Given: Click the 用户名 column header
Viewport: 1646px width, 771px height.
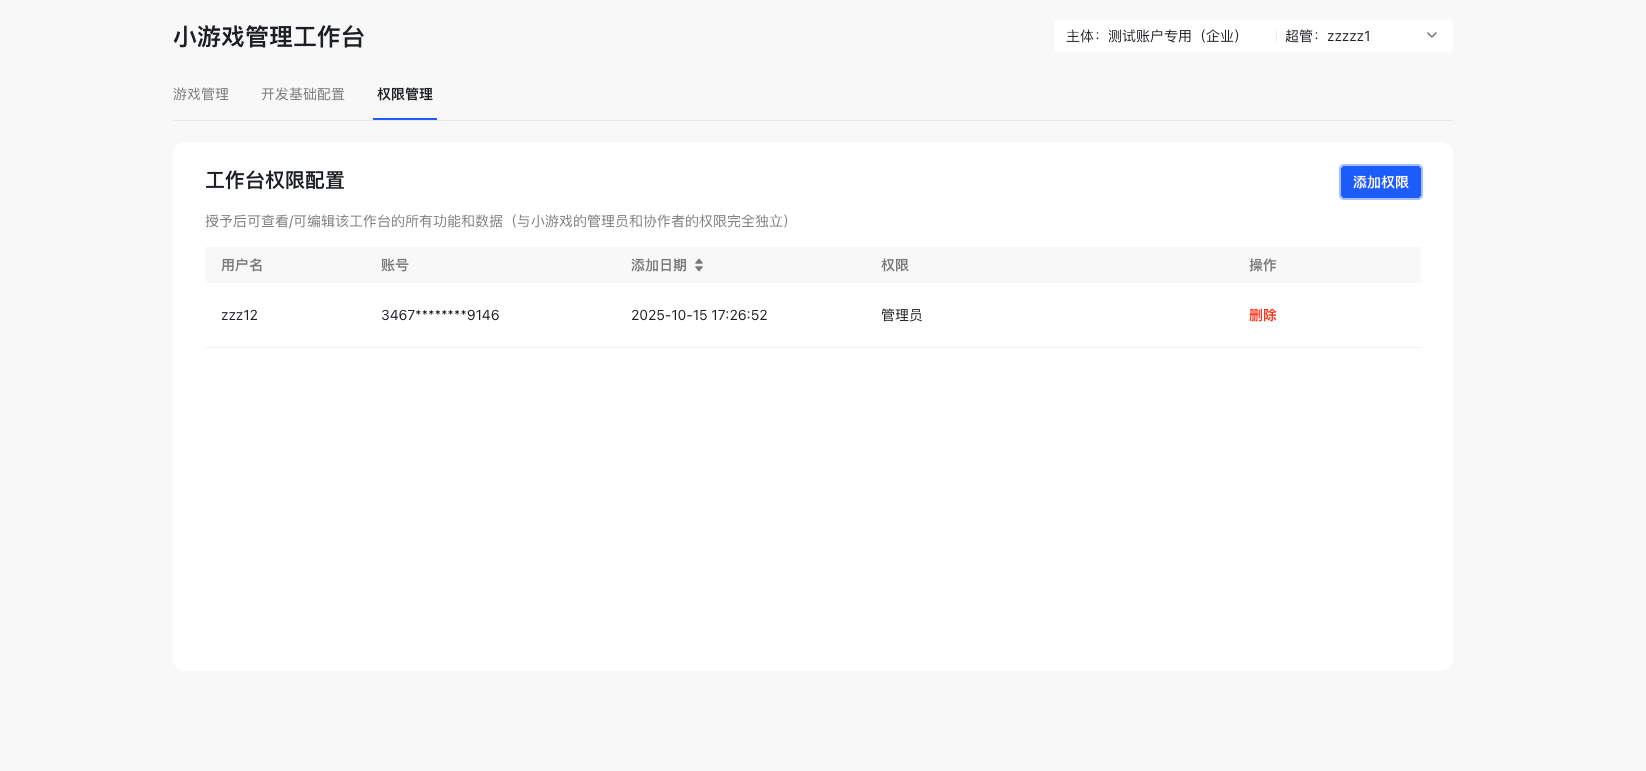Looking at the screenshot, I should coord(242,265).
